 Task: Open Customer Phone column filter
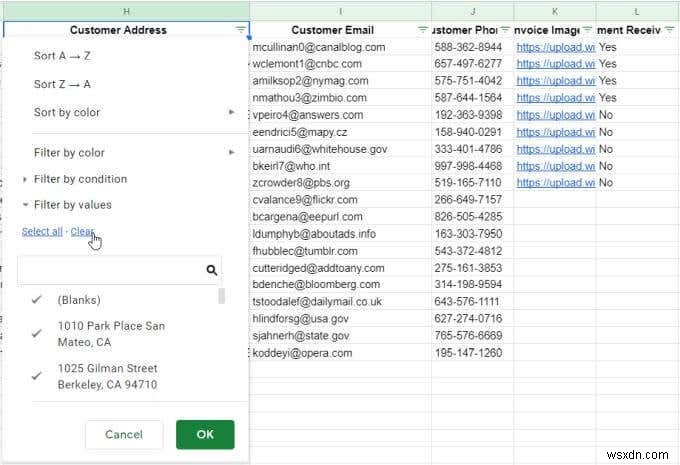pyautogui.click(x=504, y=30)
